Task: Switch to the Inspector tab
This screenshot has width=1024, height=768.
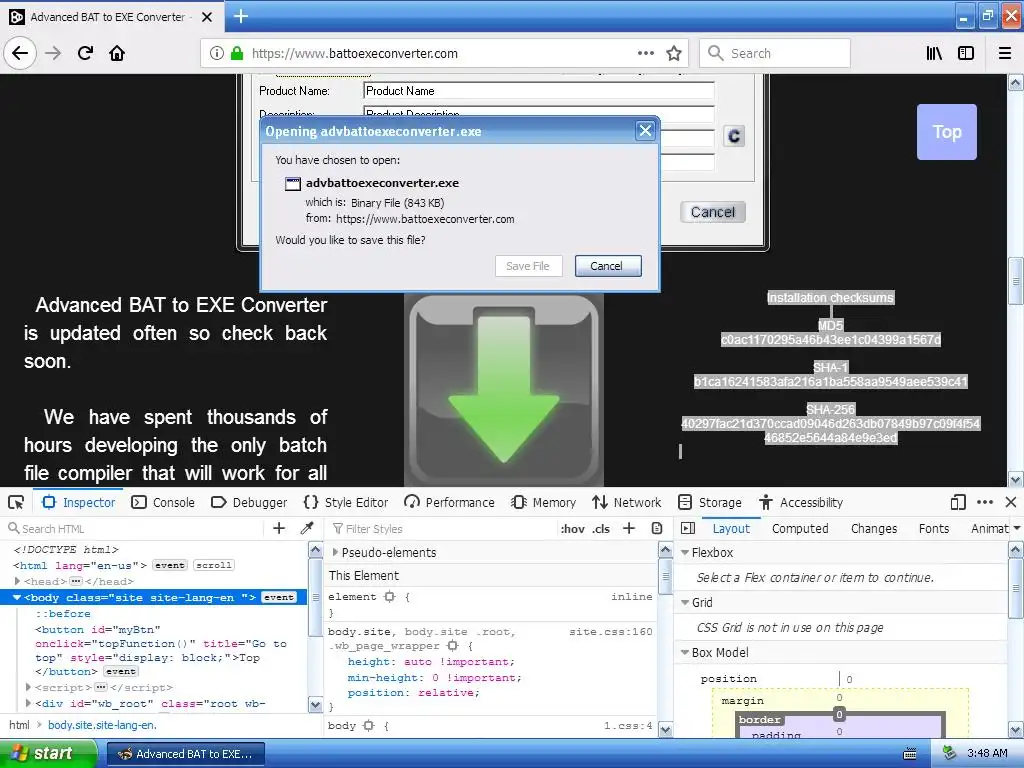Action: [78, 502]
